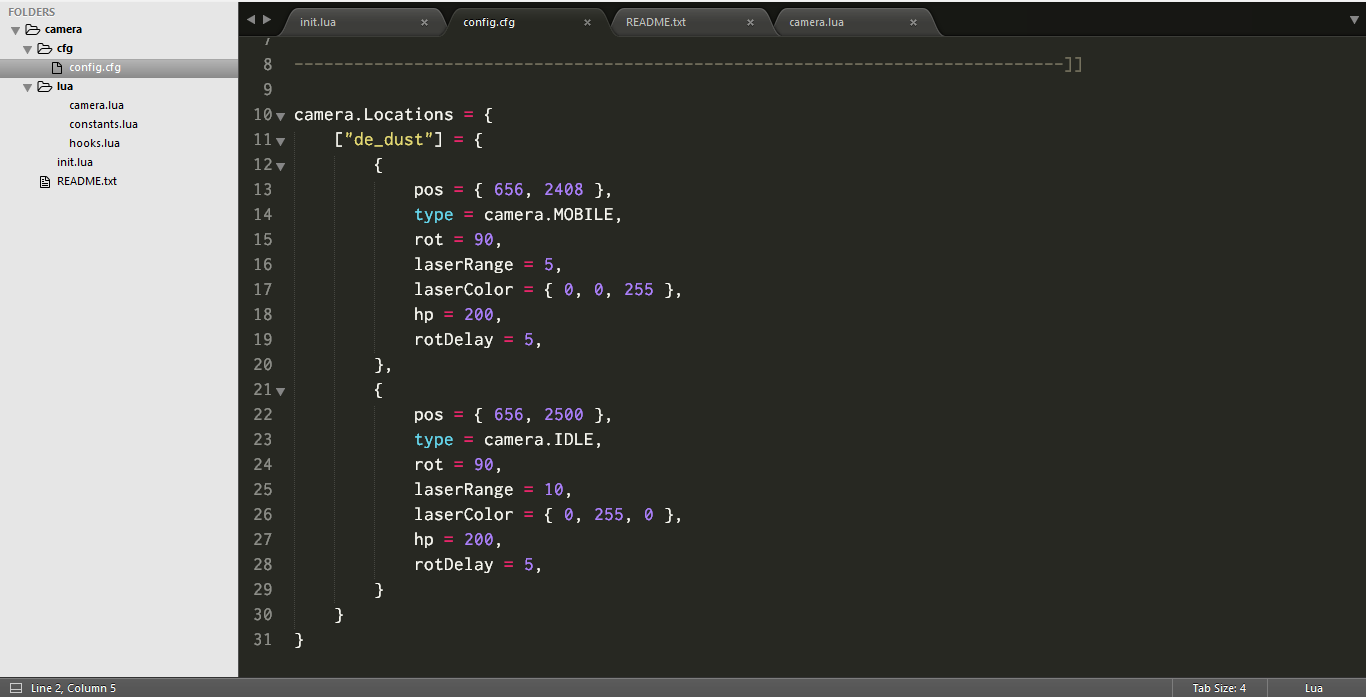This screenshot has width=1366, height=697.
Task: Collapse the lua folder
Action: click(x=28, y=87)
